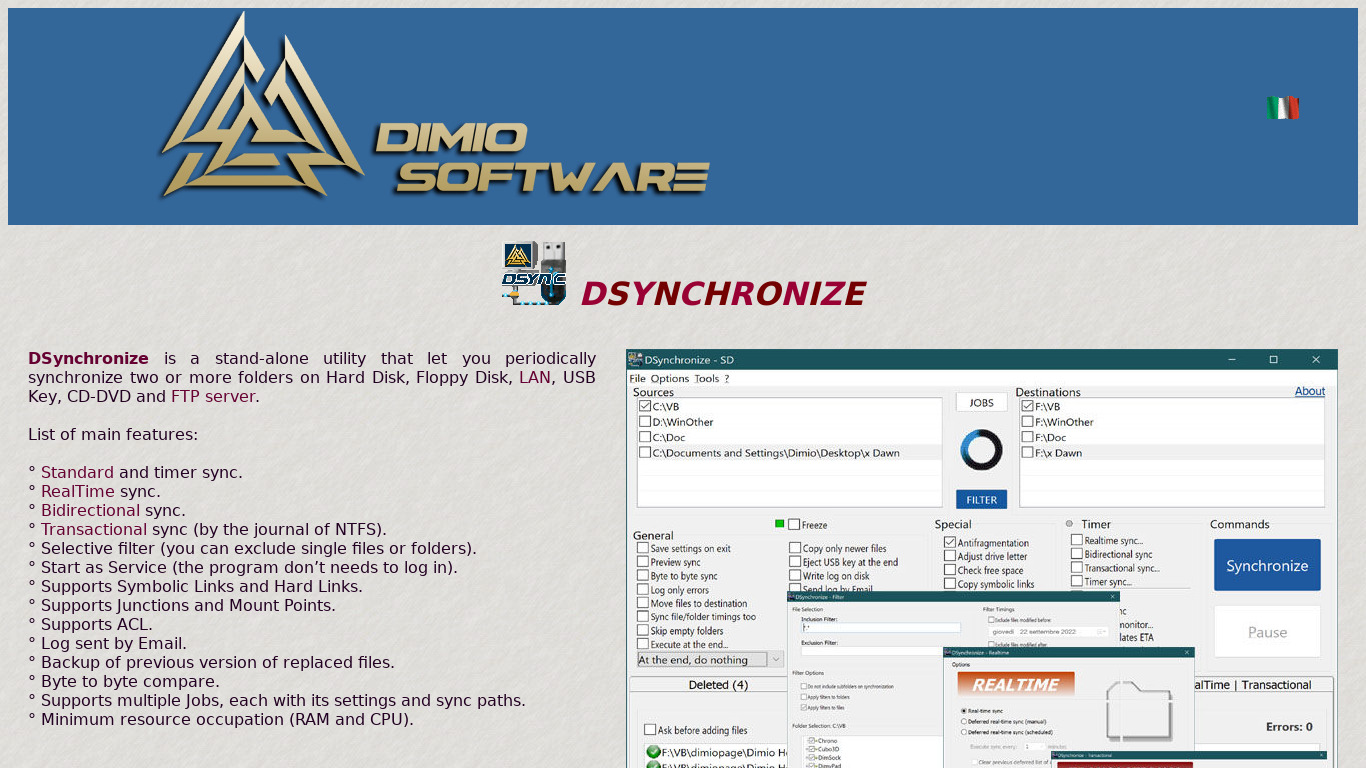Open the Options menu
Viewport: 1366px width, 768px height.
pos(670,378)
